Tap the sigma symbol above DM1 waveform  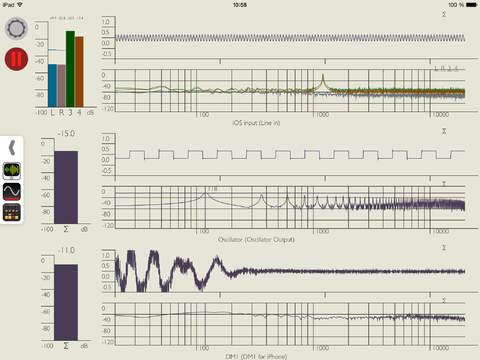coord(444,248)
